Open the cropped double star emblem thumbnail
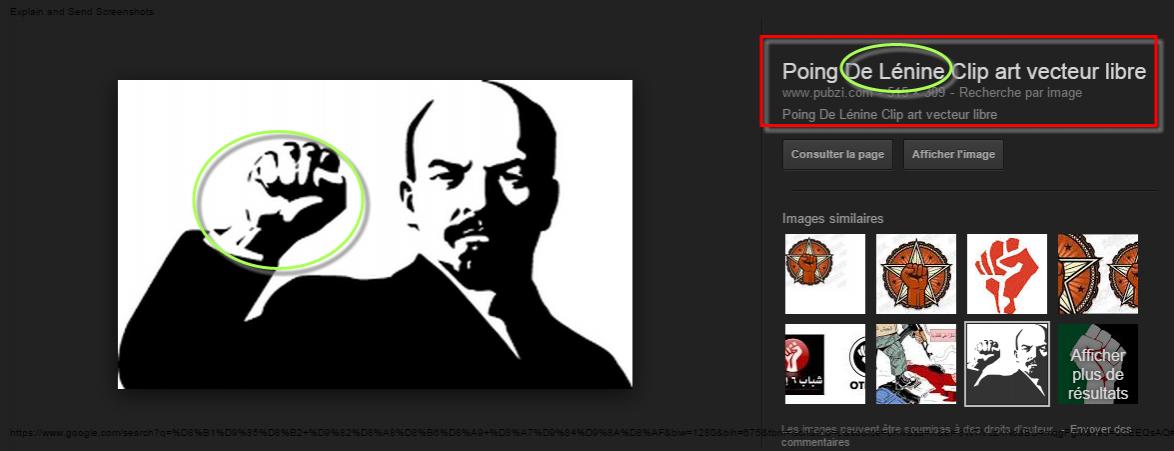Screen dimensions: 1174x451 tap(1098, 273)
